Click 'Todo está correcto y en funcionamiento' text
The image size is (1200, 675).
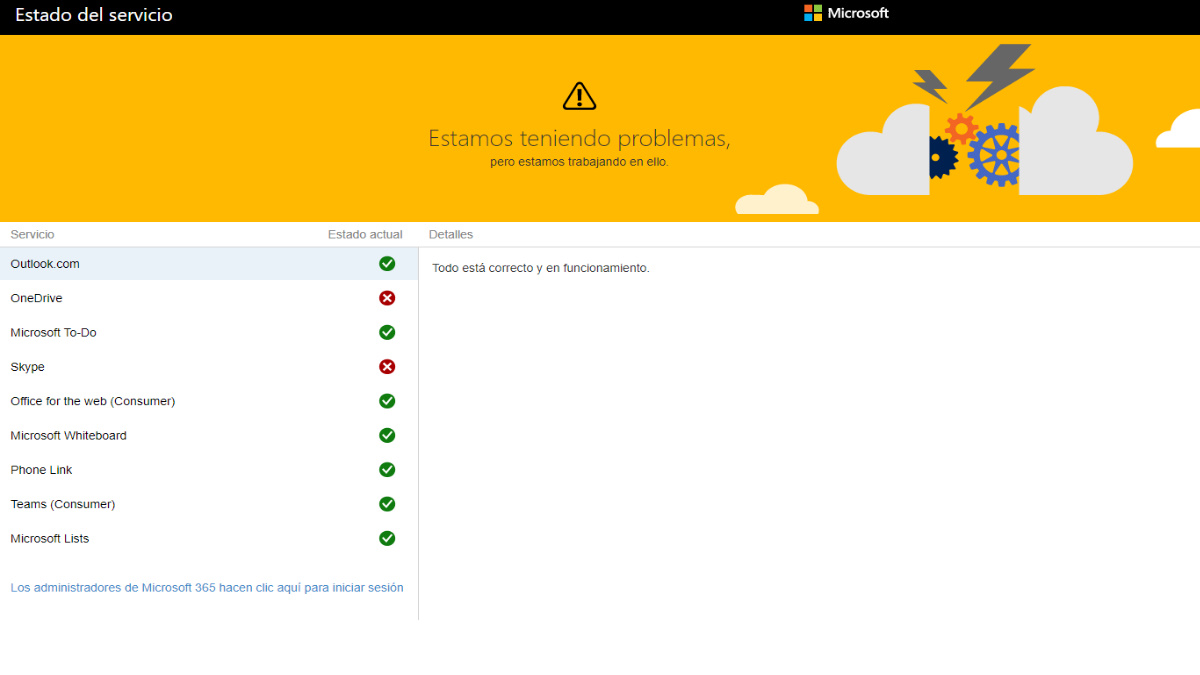[x=541, y=268]
